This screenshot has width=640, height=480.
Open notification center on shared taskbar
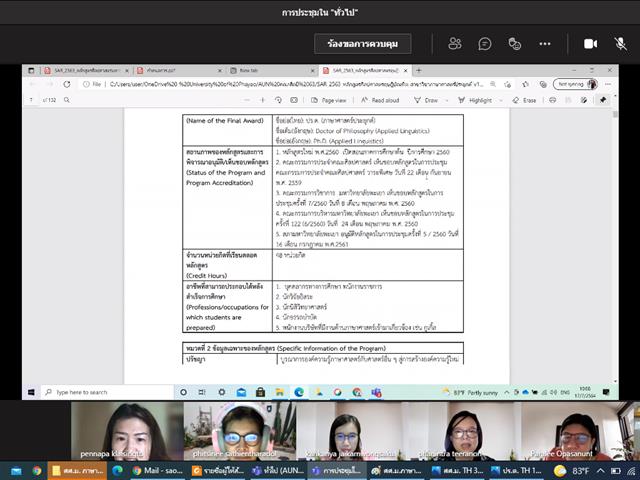click(606, 392)
